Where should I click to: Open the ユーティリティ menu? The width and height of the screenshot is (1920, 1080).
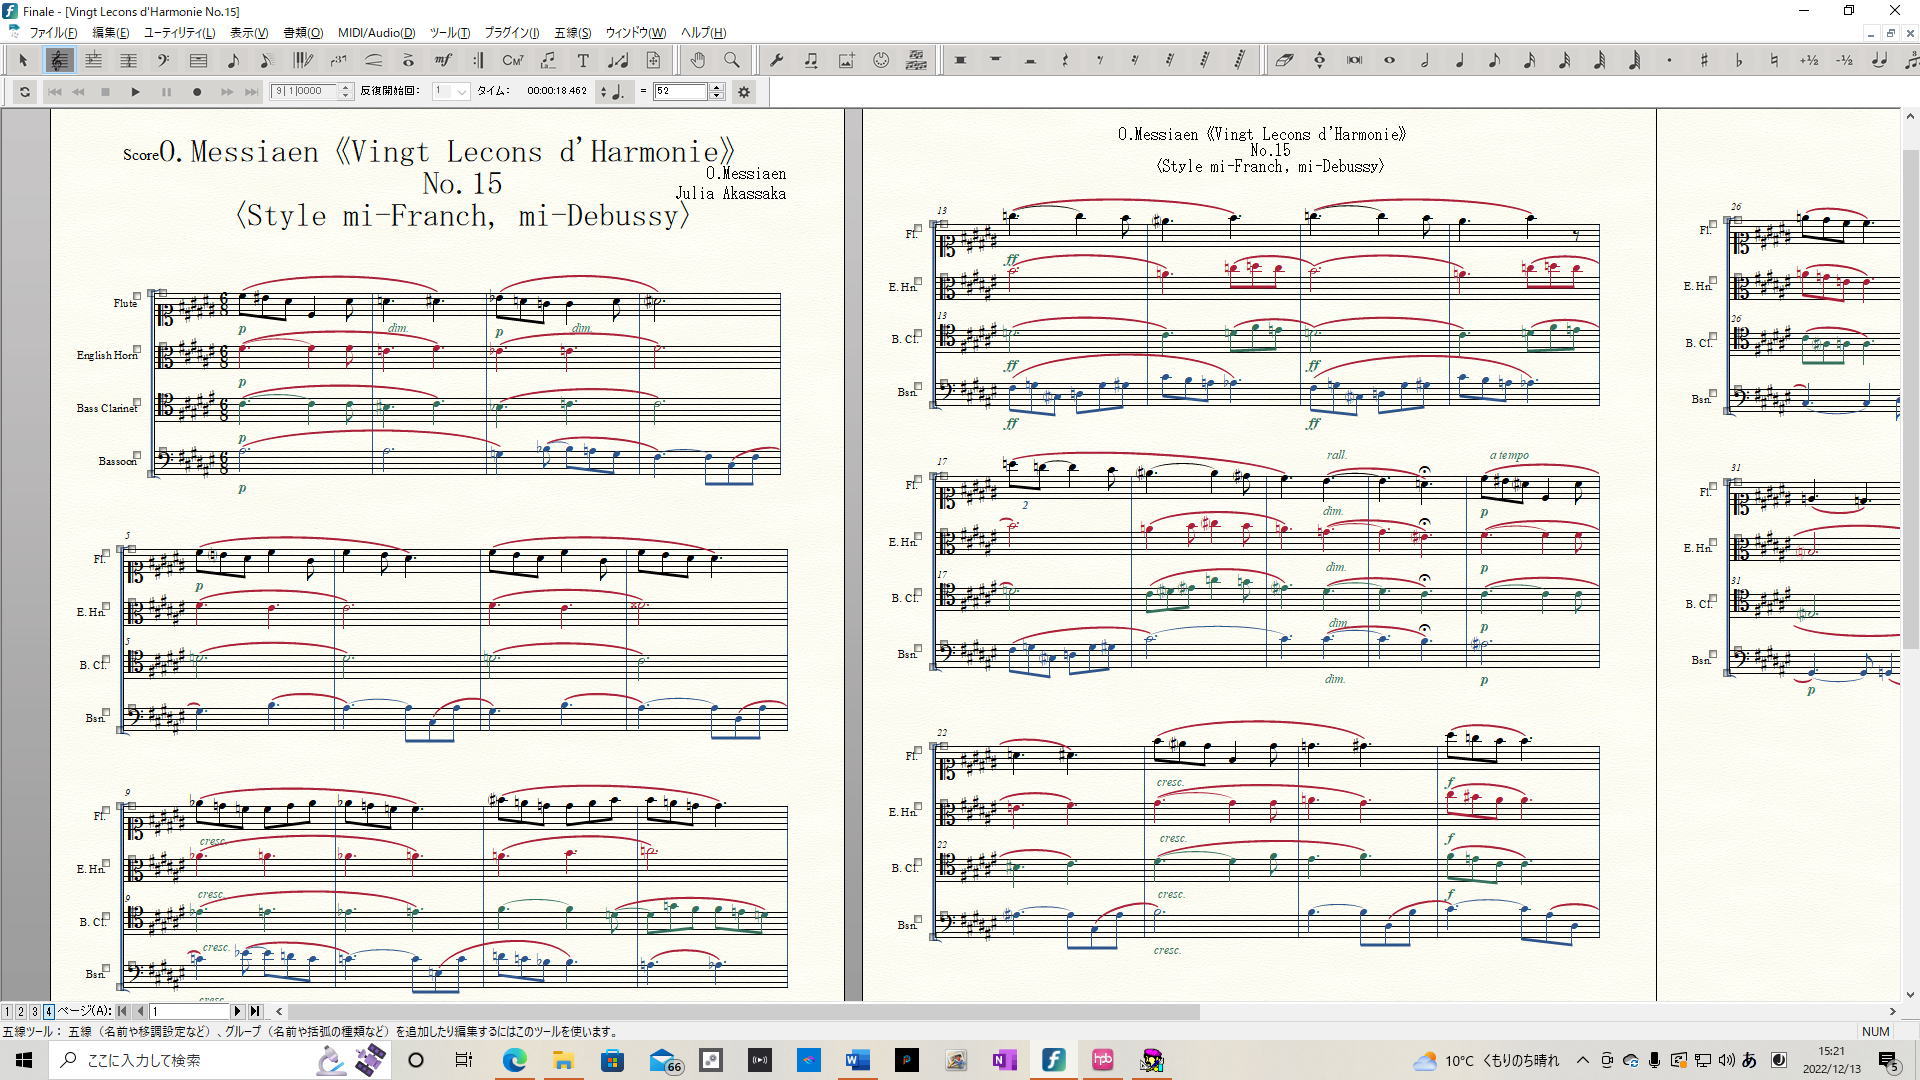point(179,33)
